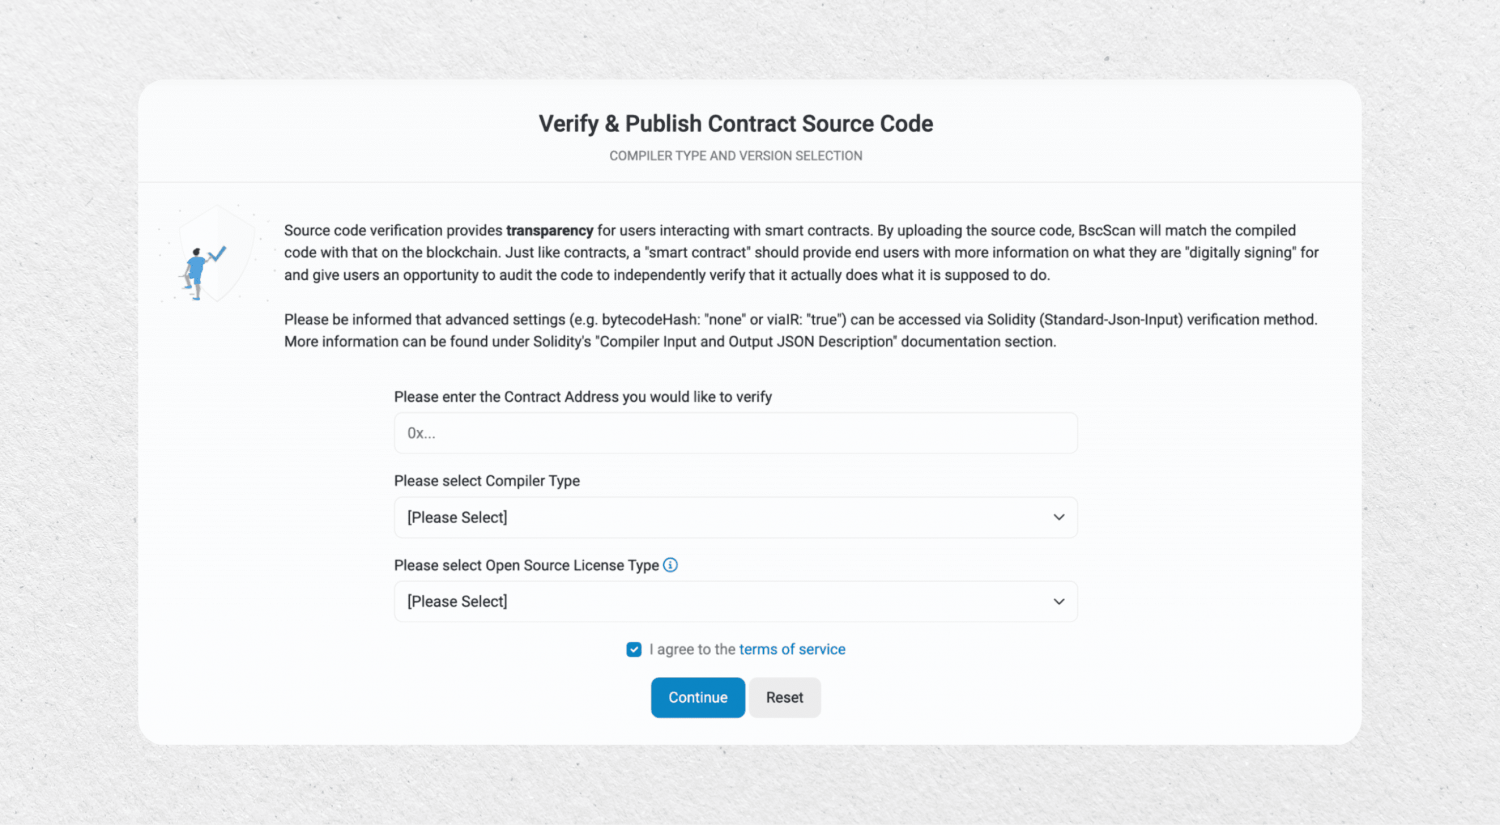Open the terms of service link

792,650
